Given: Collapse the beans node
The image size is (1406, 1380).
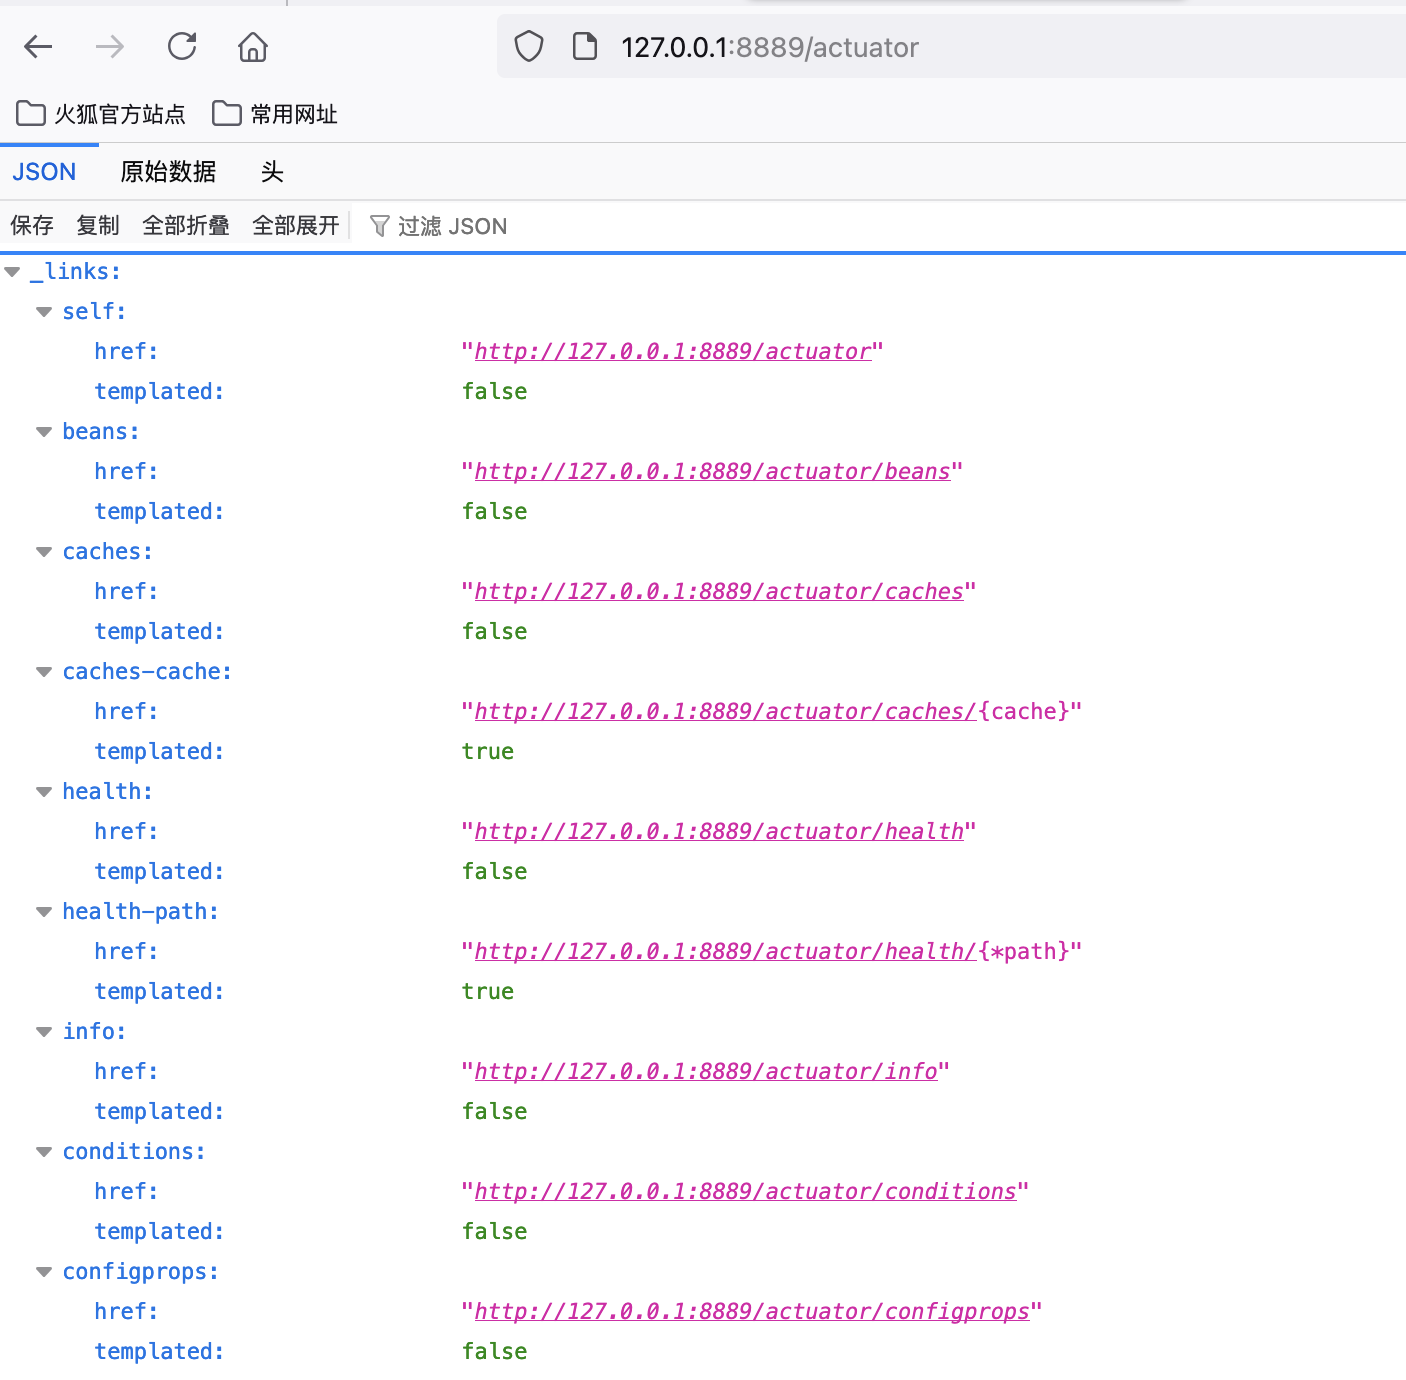Looking at the screenshot, I should [44, 432].
